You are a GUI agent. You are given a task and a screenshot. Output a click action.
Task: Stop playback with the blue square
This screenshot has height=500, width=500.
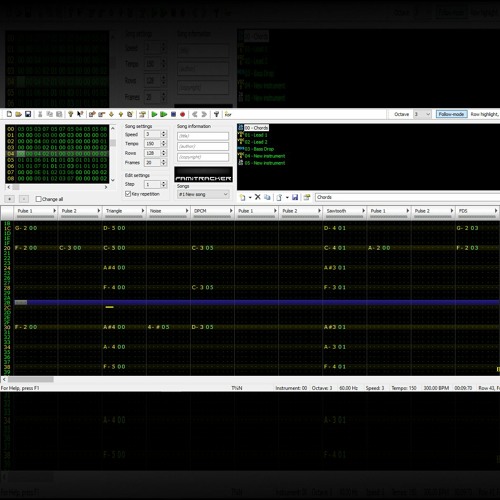click(173, 114)
